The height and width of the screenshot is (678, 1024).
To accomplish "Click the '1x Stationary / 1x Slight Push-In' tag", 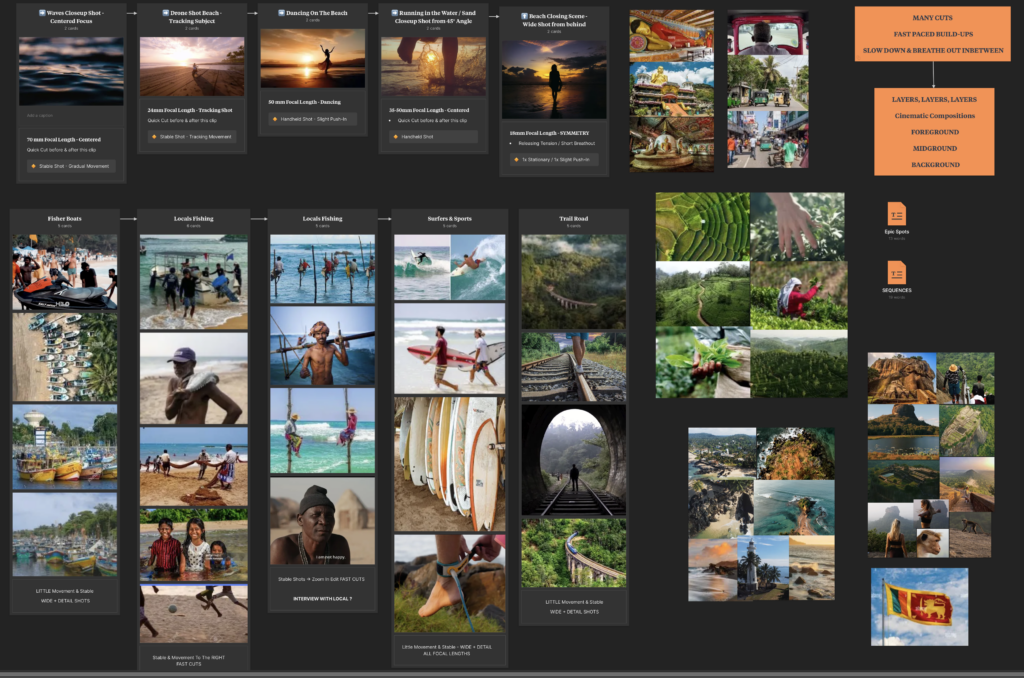I will click(x=553, y=159).
